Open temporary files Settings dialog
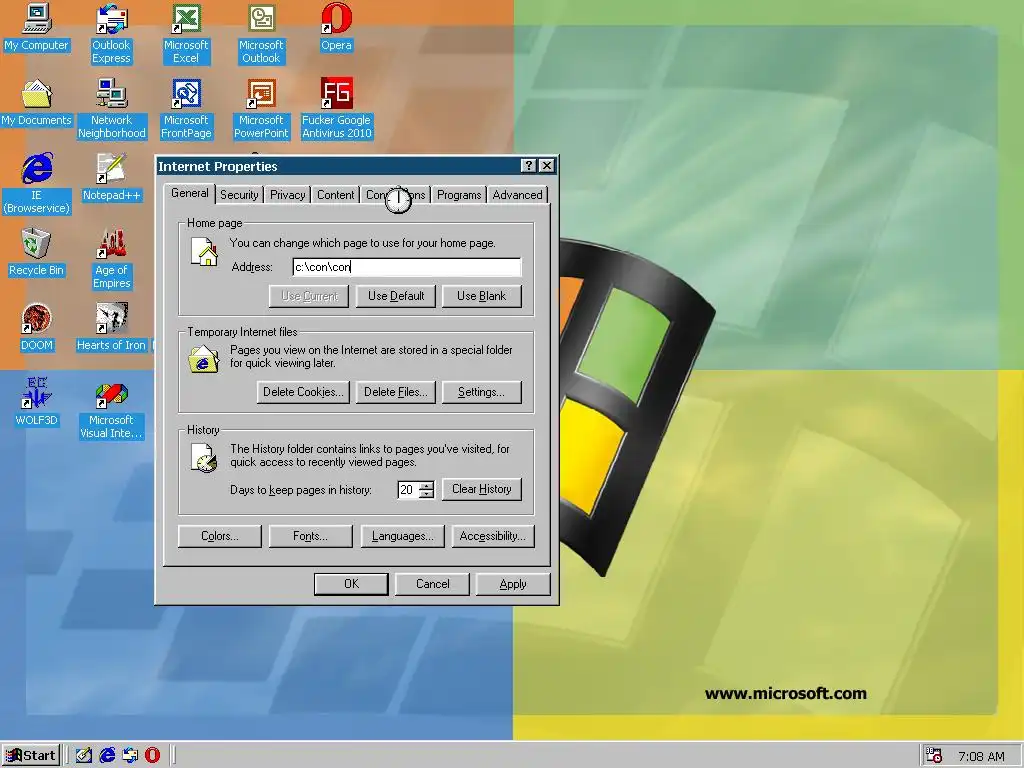This screenshot has width=1024, height=768. point(481,392)
